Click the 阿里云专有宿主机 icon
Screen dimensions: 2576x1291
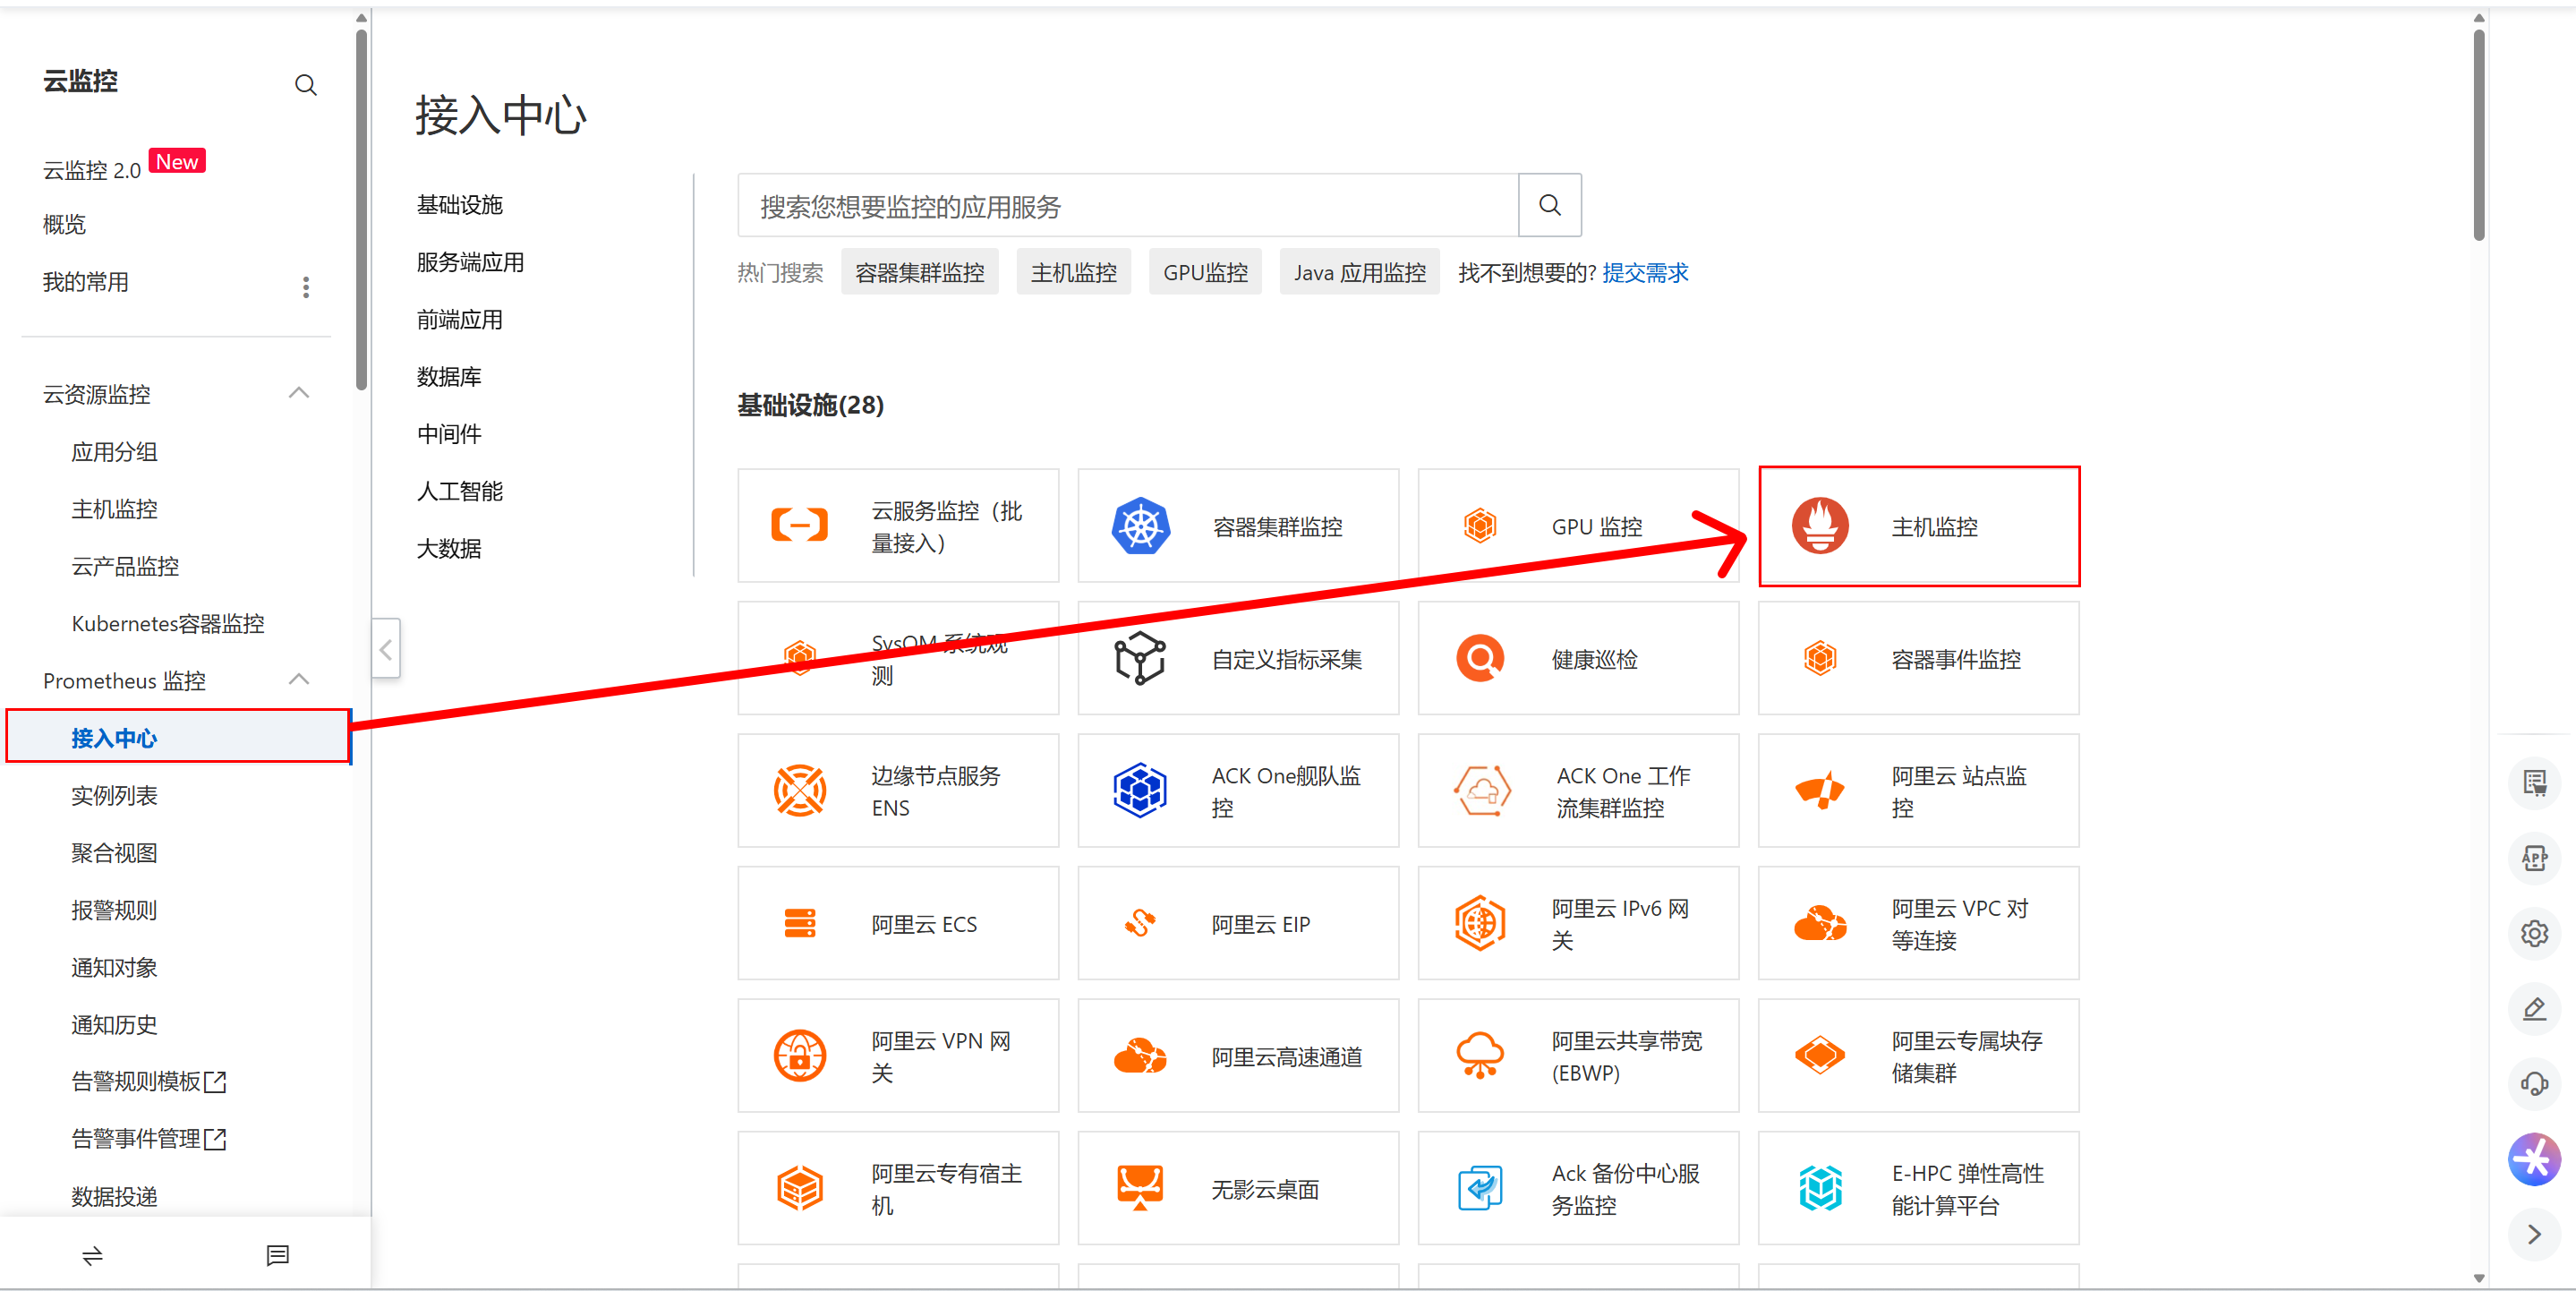click(799, 1188)
